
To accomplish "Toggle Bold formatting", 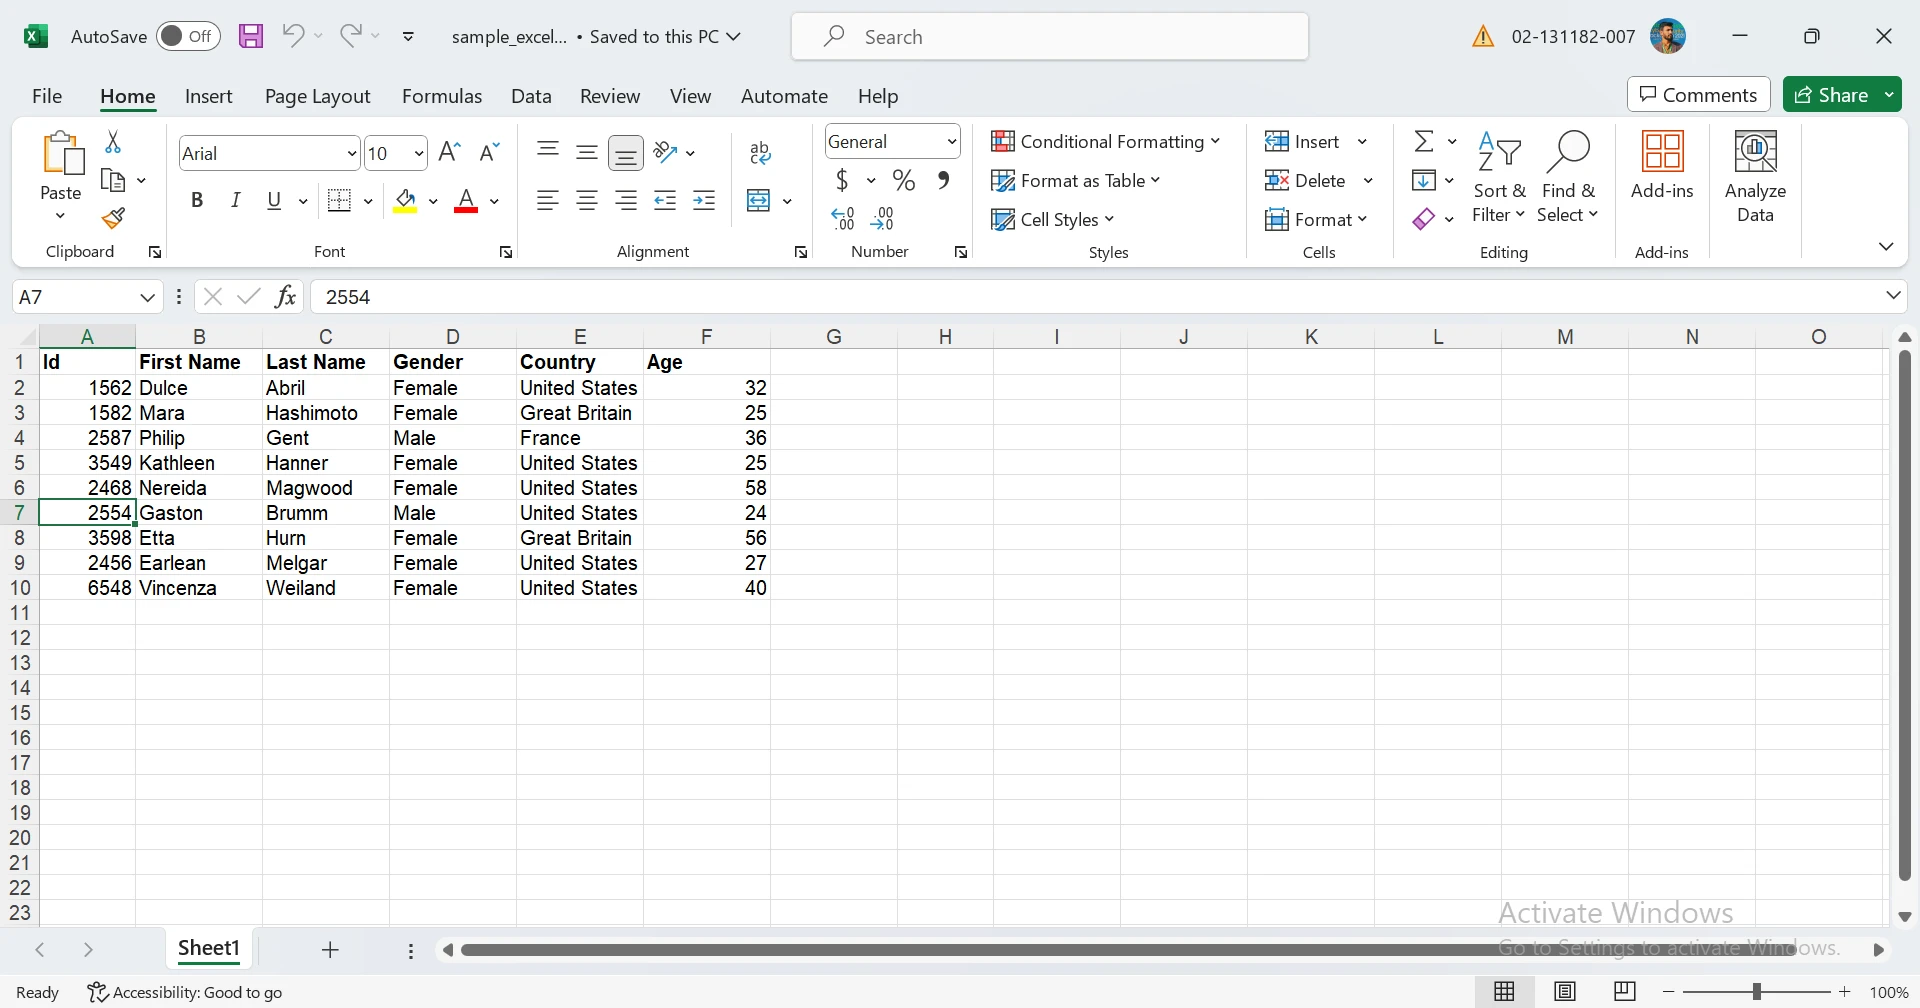I will [x=197, y=201].
